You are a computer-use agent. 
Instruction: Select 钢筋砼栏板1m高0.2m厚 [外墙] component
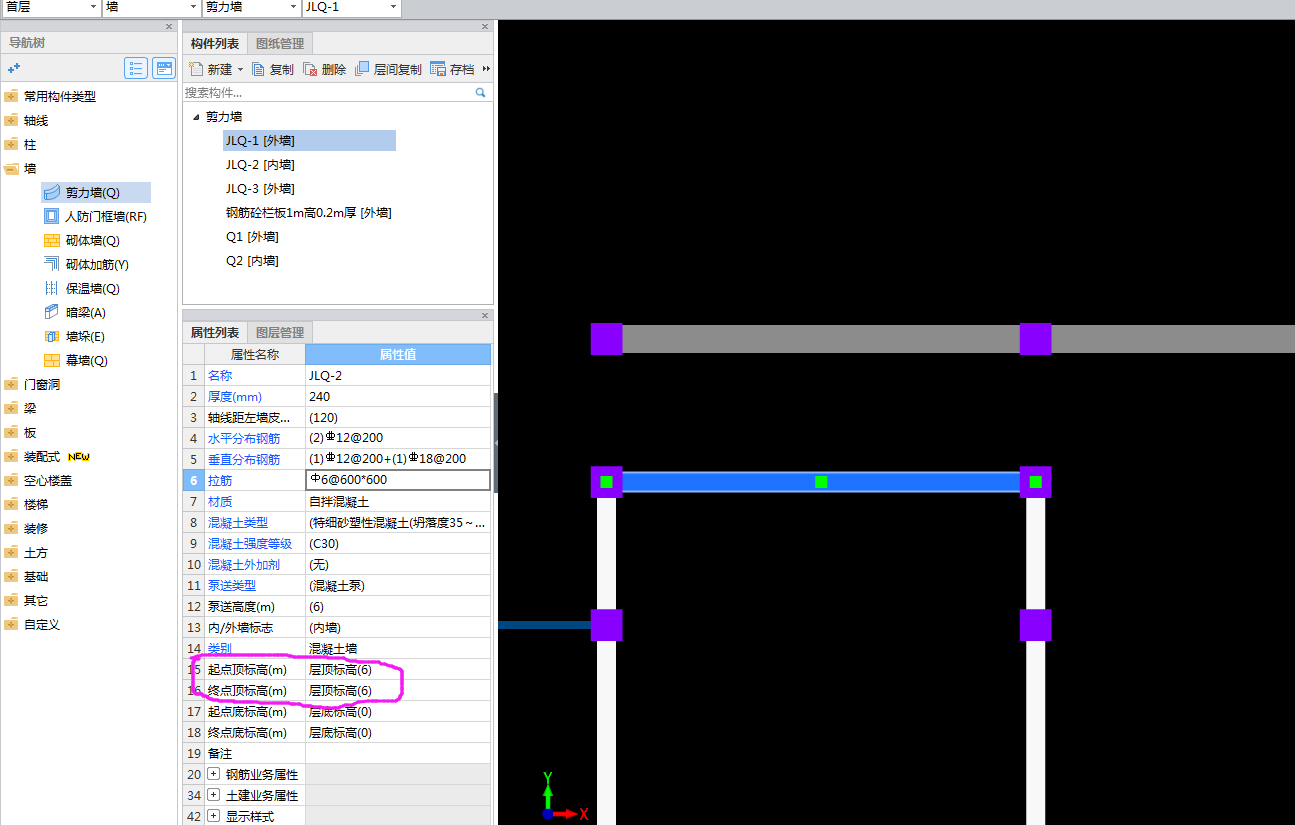click(308, 213)
